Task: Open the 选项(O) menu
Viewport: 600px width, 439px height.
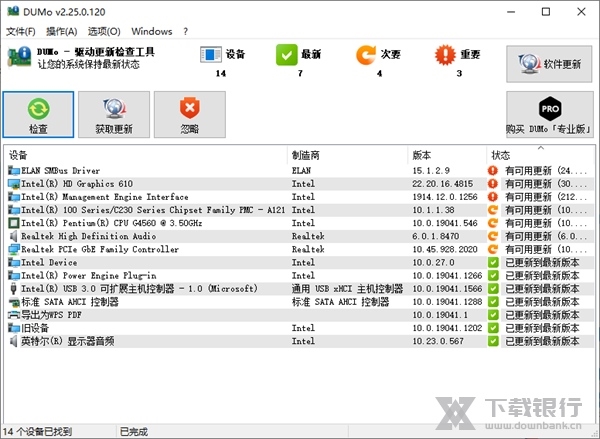Action: click(104, 32)
